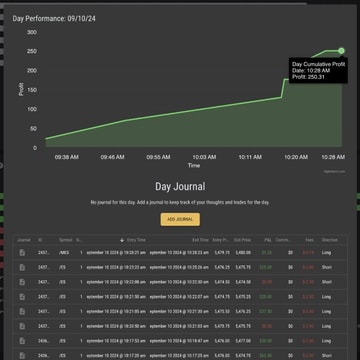This screenshot has width=360, height=360.
Task: Sort table by Exit Price column header
Action: point(242,240)
